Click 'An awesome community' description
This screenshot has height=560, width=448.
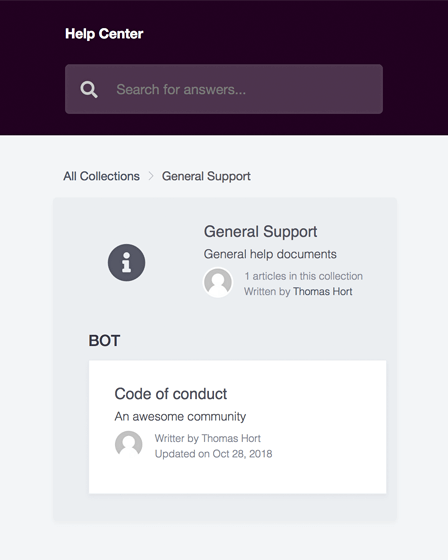pyautogui.click(x=180, y=416)
